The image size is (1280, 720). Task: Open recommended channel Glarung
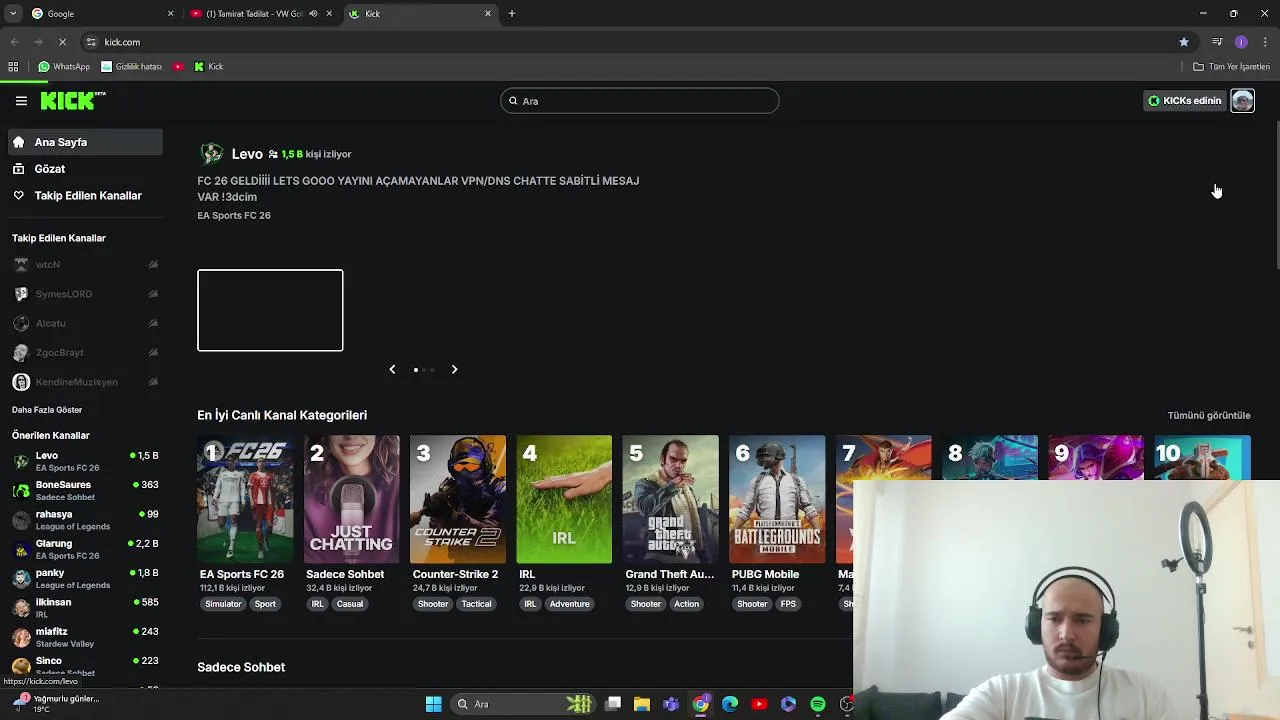(x=85, y=549)
